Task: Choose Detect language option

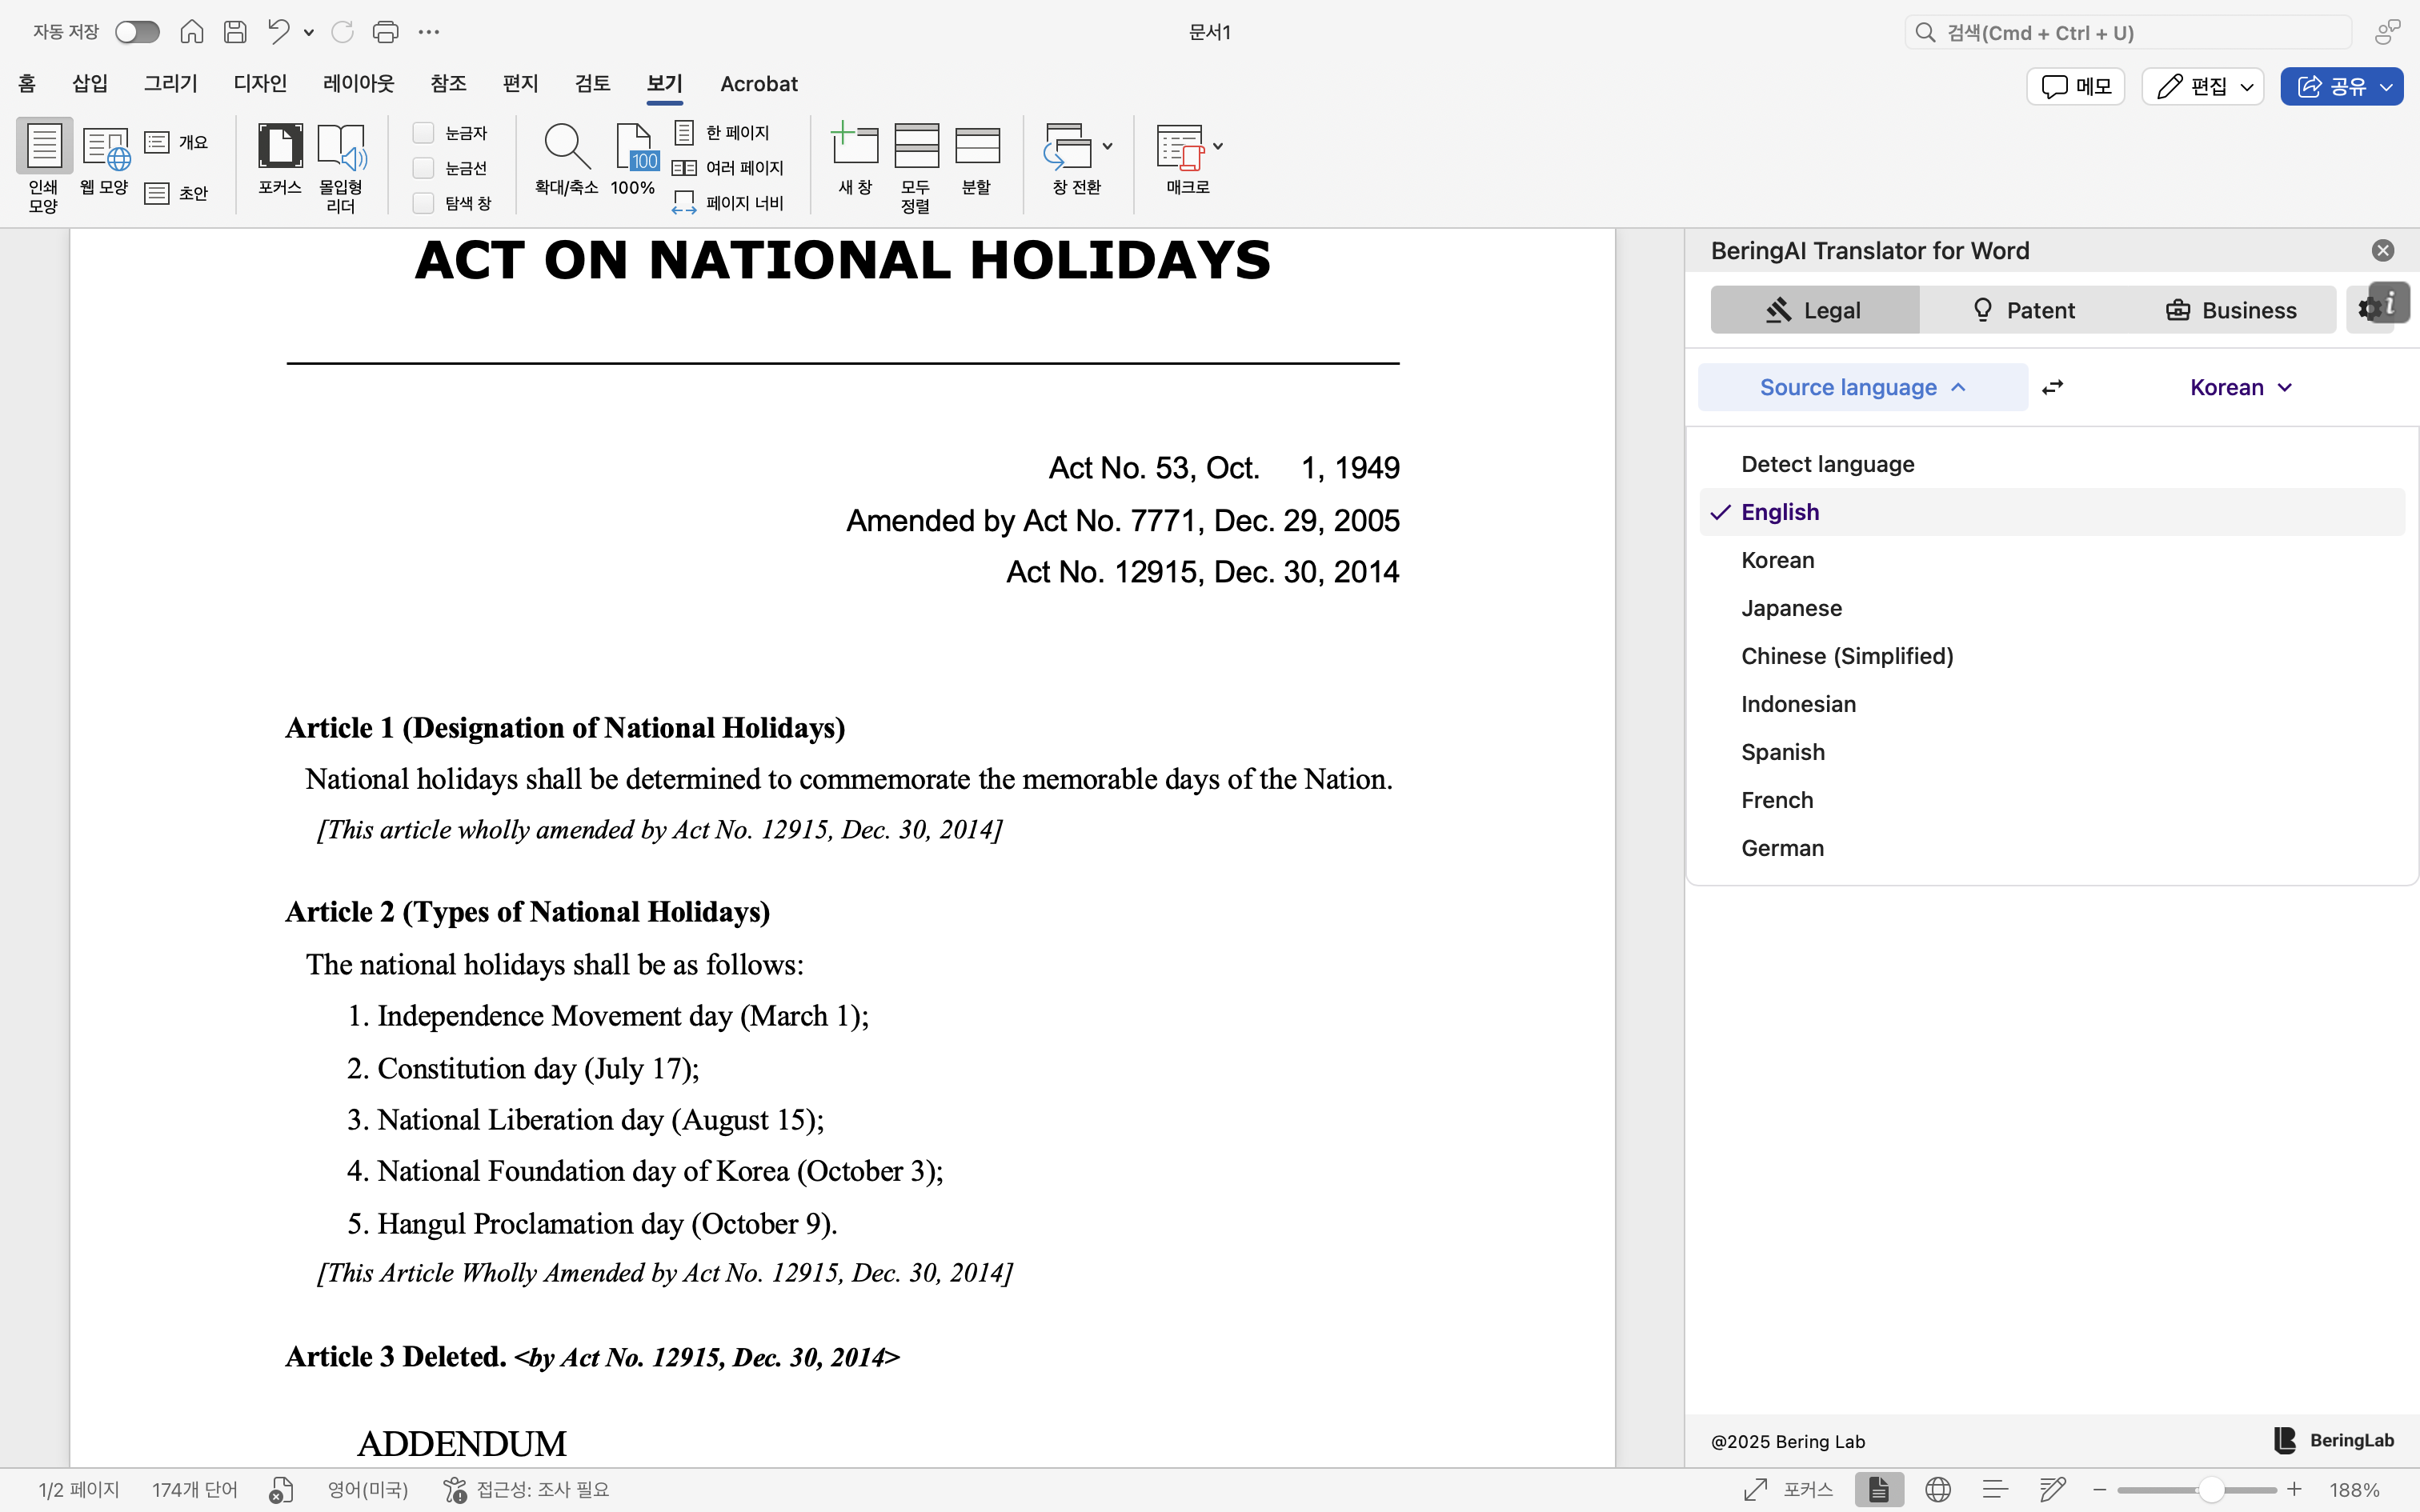Action: pos(2052,464)
